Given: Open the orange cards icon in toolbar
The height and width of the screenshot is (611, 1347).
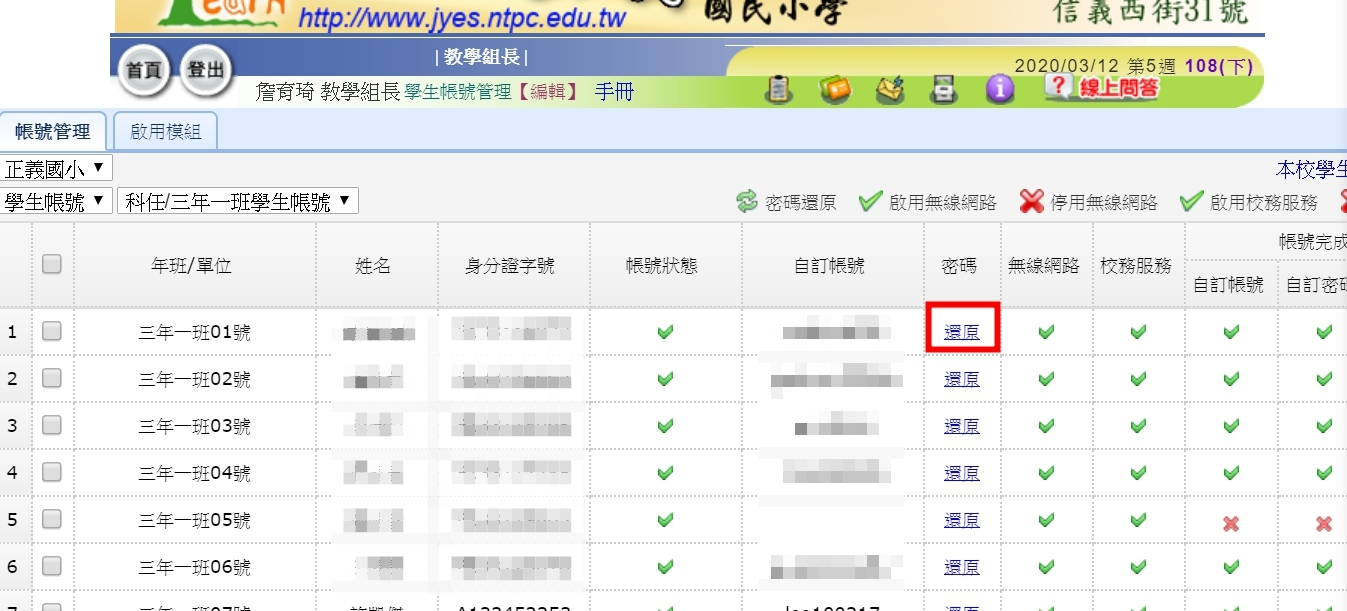Looking at the screenshot, I should point(835,91).
